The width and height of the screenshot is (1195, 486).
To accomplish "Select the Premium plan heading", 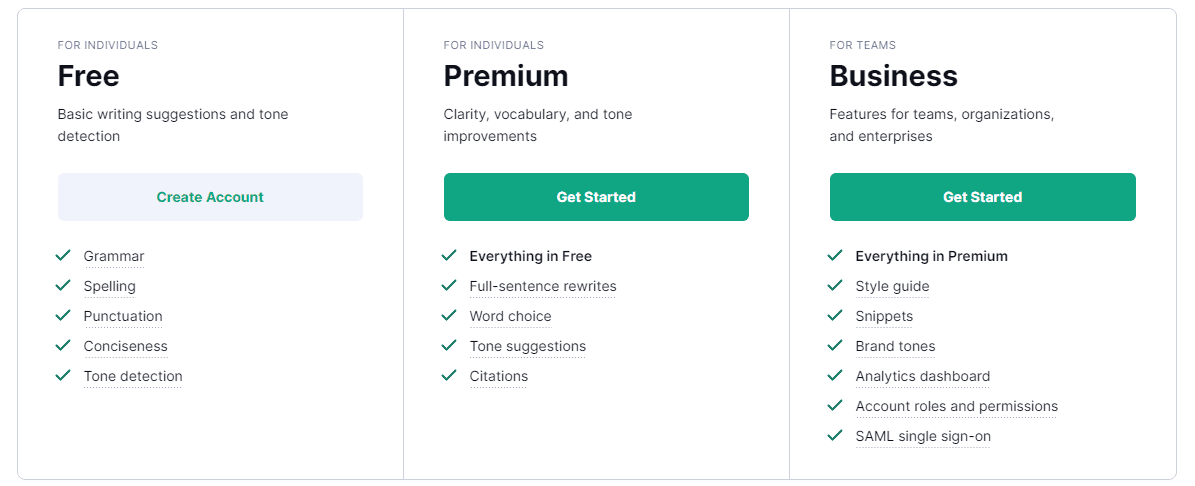I will (x=506, y=76).
